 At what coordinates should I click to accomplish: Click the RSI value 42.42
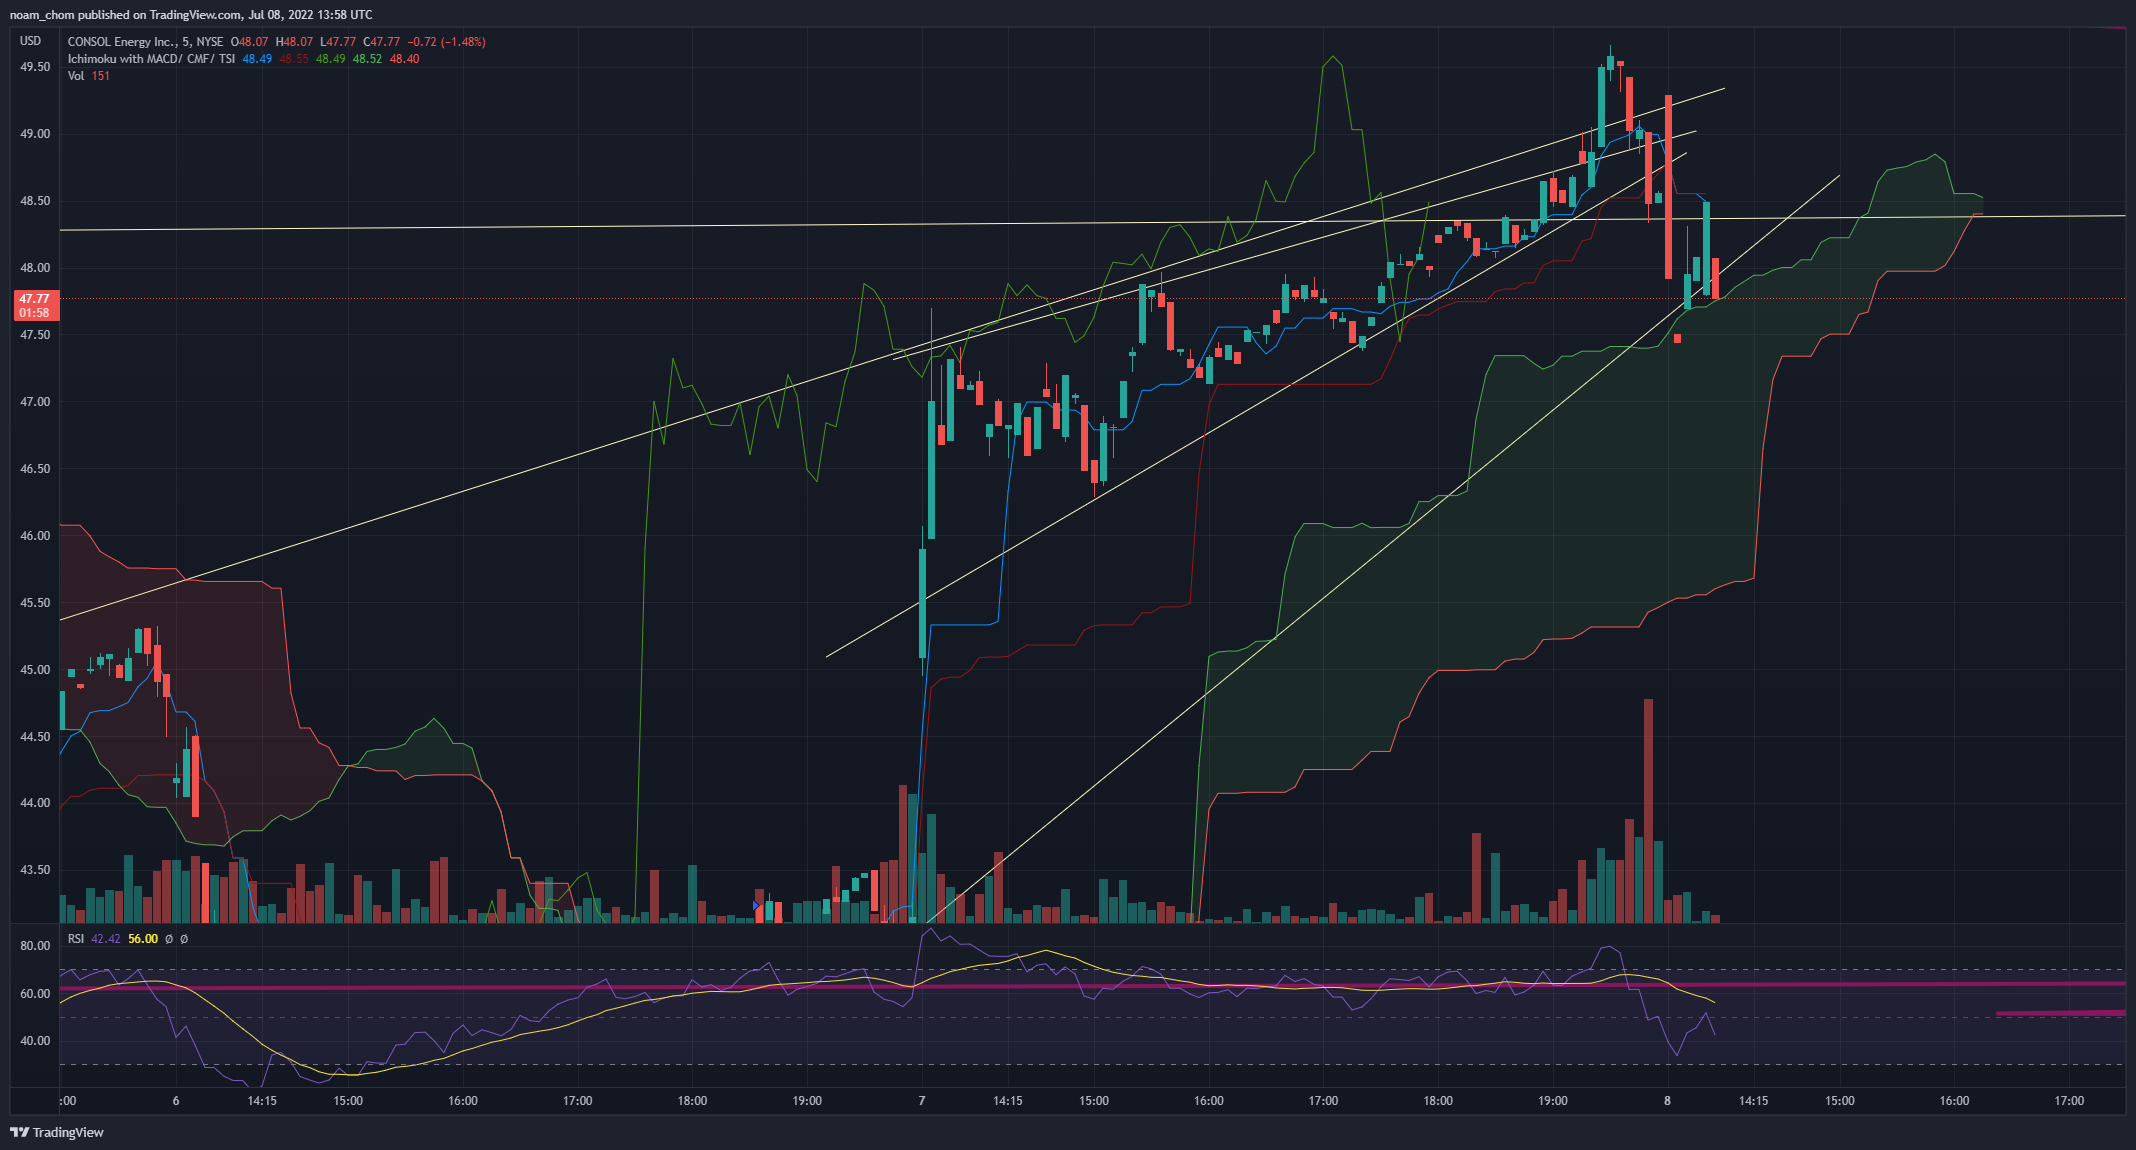pos(106,939)
